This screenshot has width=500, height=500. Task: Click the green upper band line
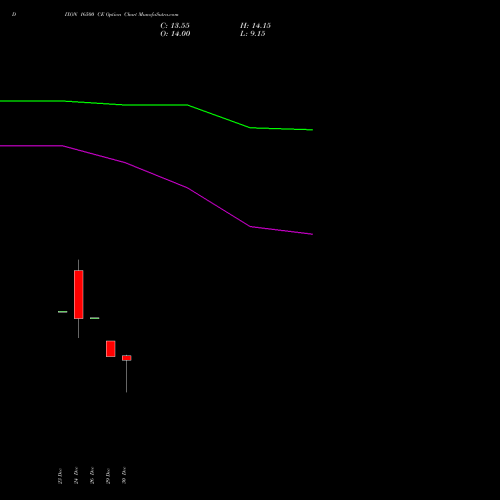156,105
